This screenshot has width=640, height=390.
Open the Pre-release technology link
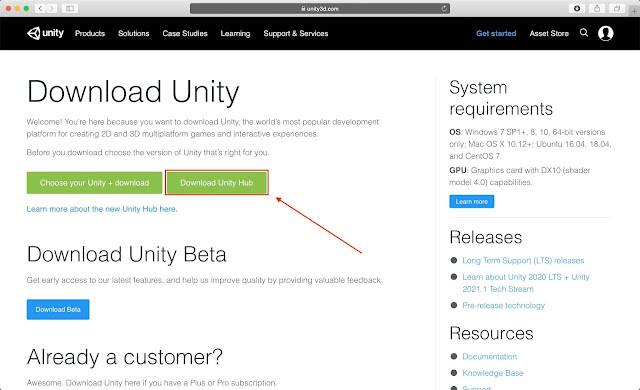click(503, 305)
